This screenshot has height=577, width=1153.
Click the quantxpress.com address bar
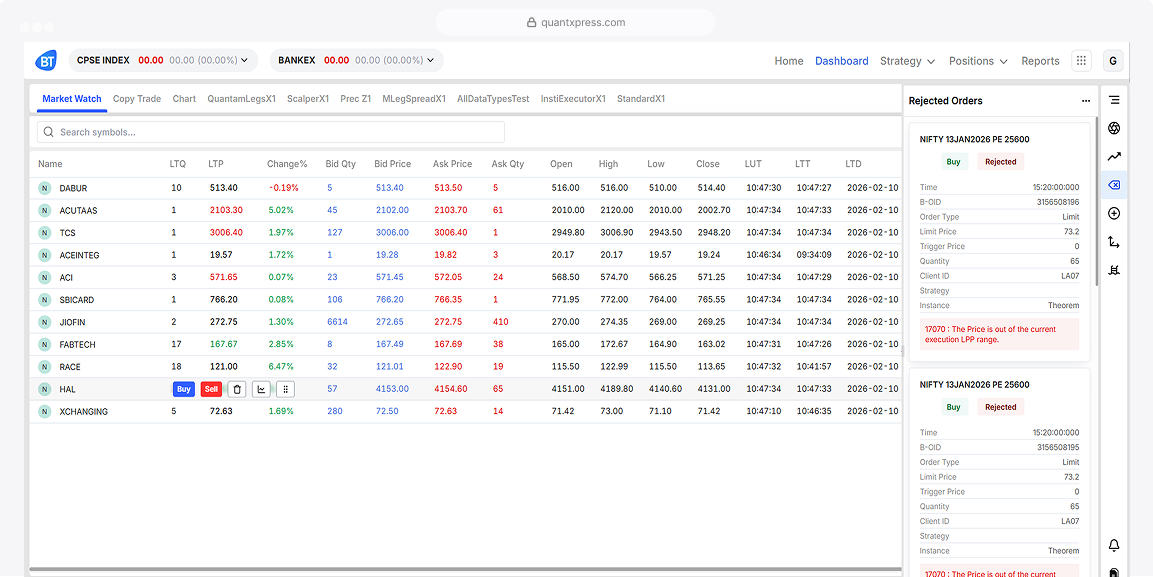(575, 22)
